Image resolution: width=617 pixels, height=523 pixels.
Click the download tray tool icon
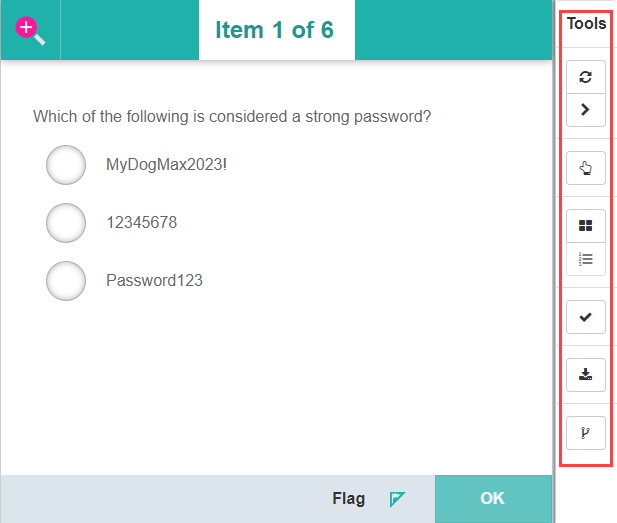(586, 375)
